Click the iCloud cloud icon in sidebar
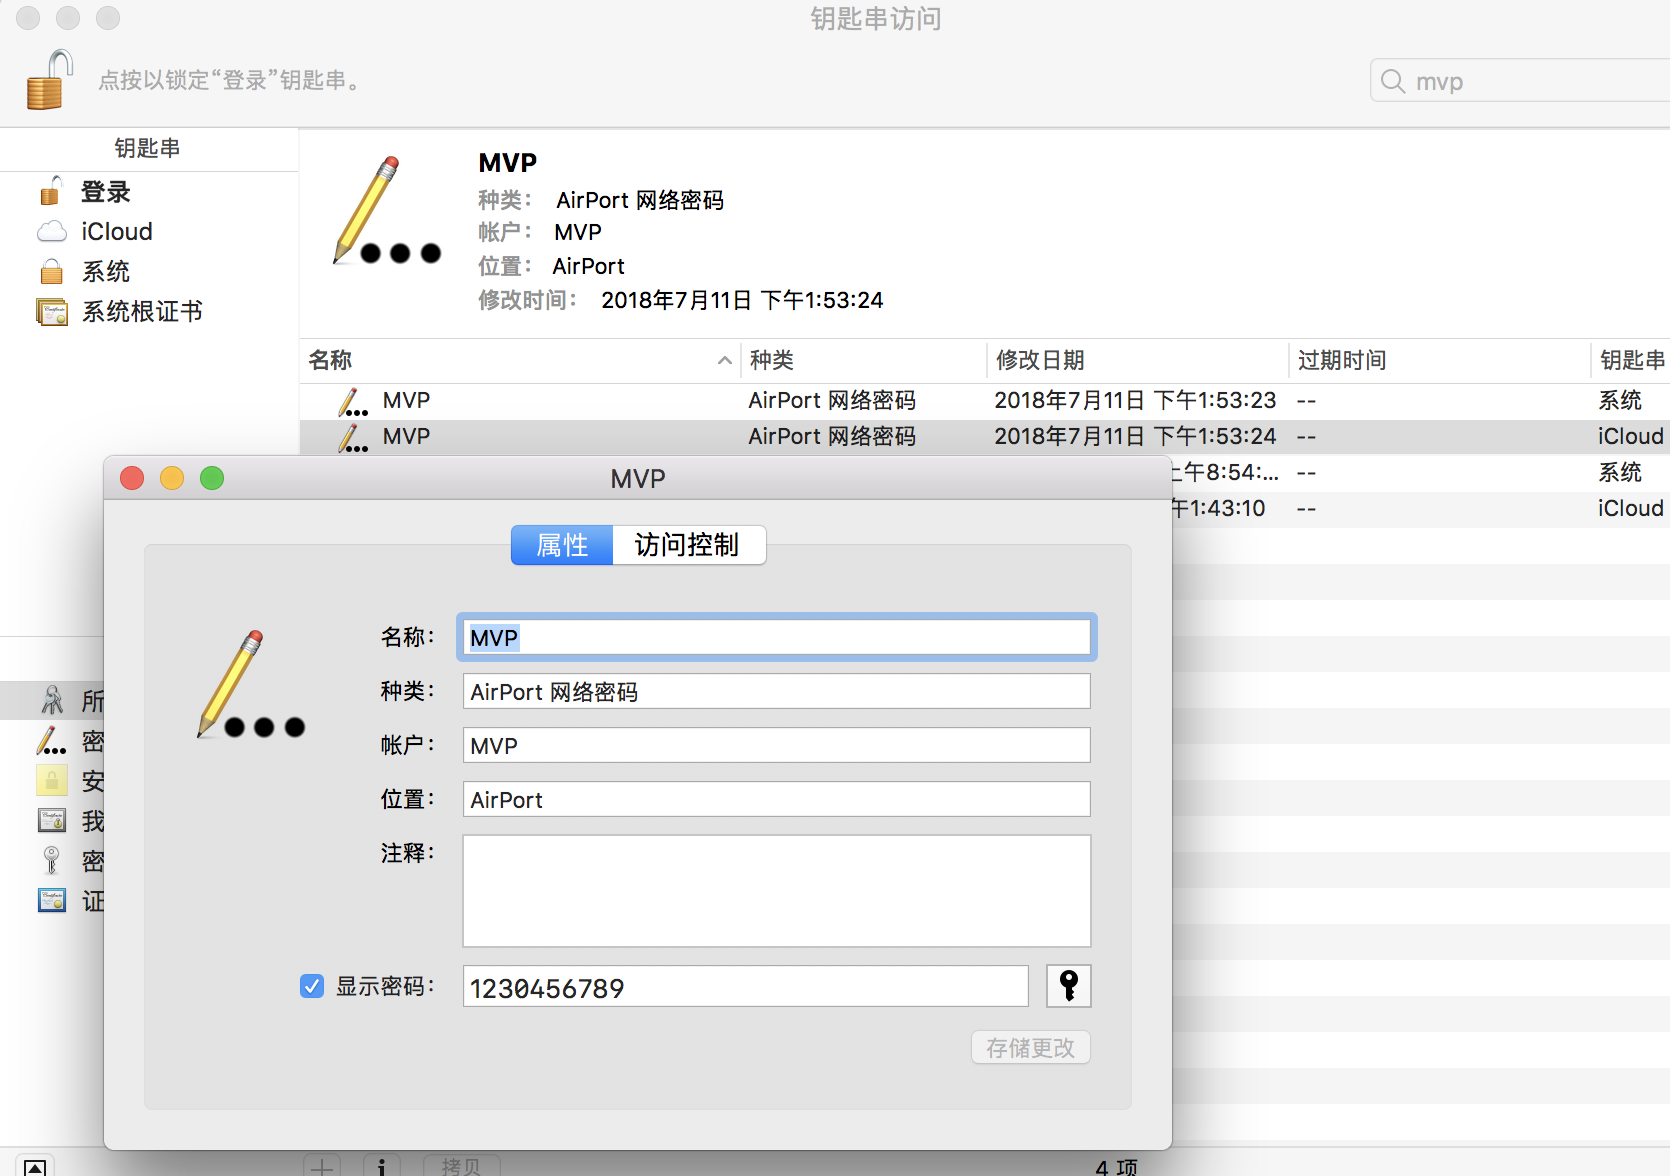The height and width of the screenshot is (1176, 1670). point(52,232)
